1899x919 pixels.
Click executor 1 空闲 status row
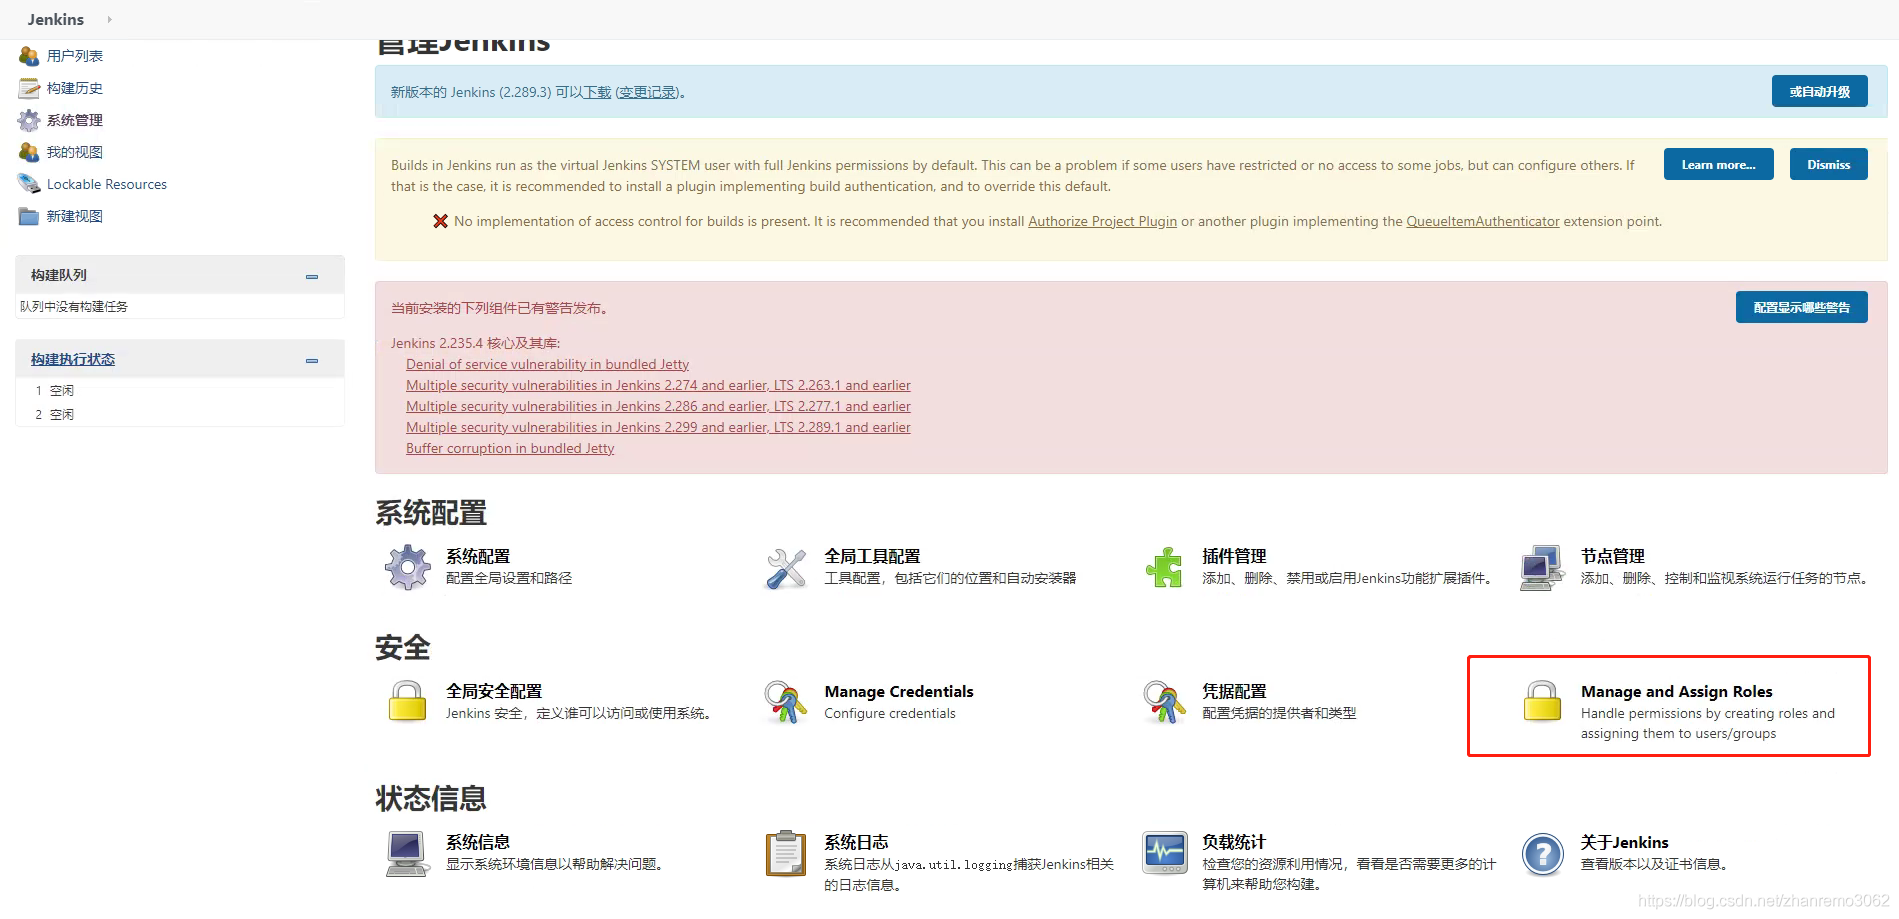pos(180,390)
